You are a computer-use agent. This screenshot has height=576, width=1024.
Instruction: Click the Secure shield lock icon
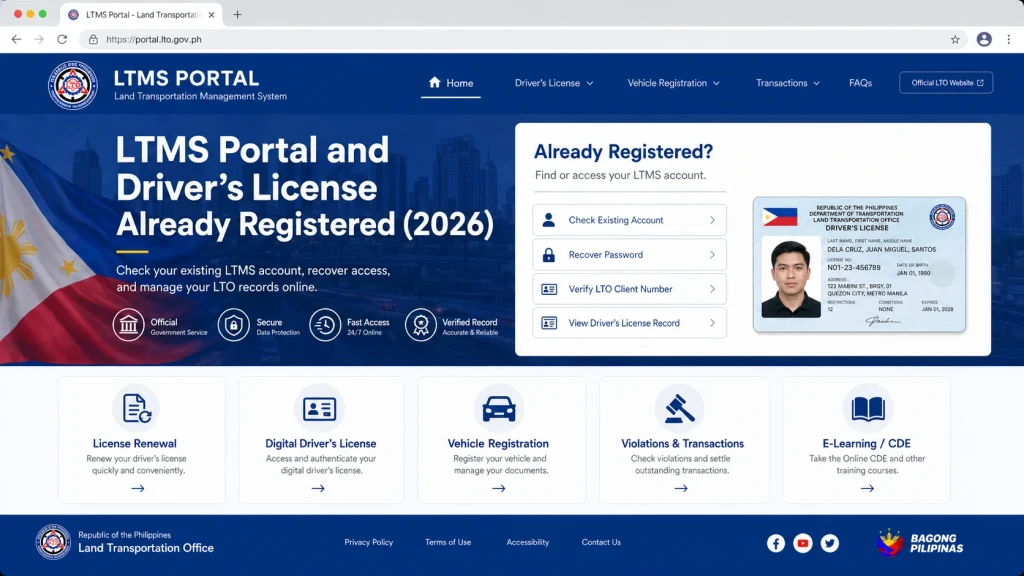(x=234, y=325)
